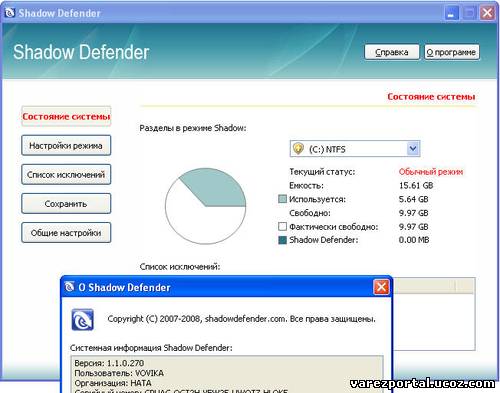
Task: Open Общие настройки section
Action: click(66, 233)
